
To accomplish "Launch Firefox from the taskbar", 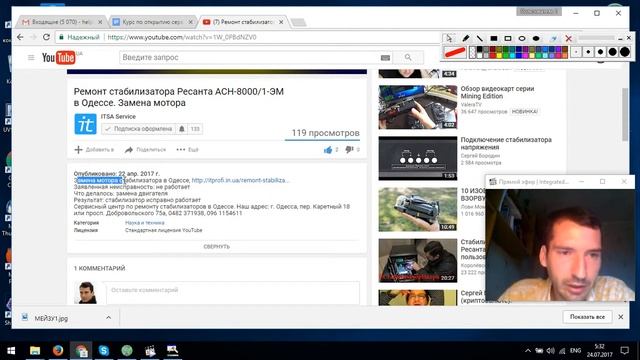I will tap(58, 351).
